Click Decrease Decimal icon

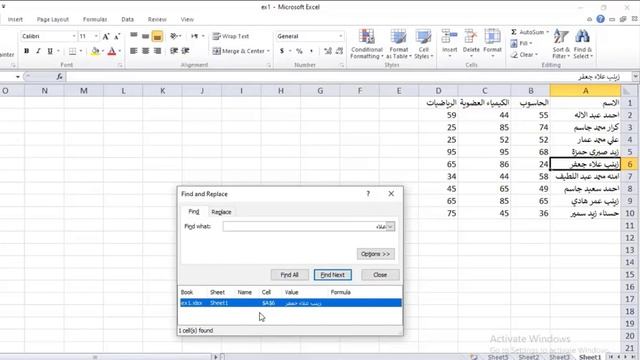(x=339, y=51)
